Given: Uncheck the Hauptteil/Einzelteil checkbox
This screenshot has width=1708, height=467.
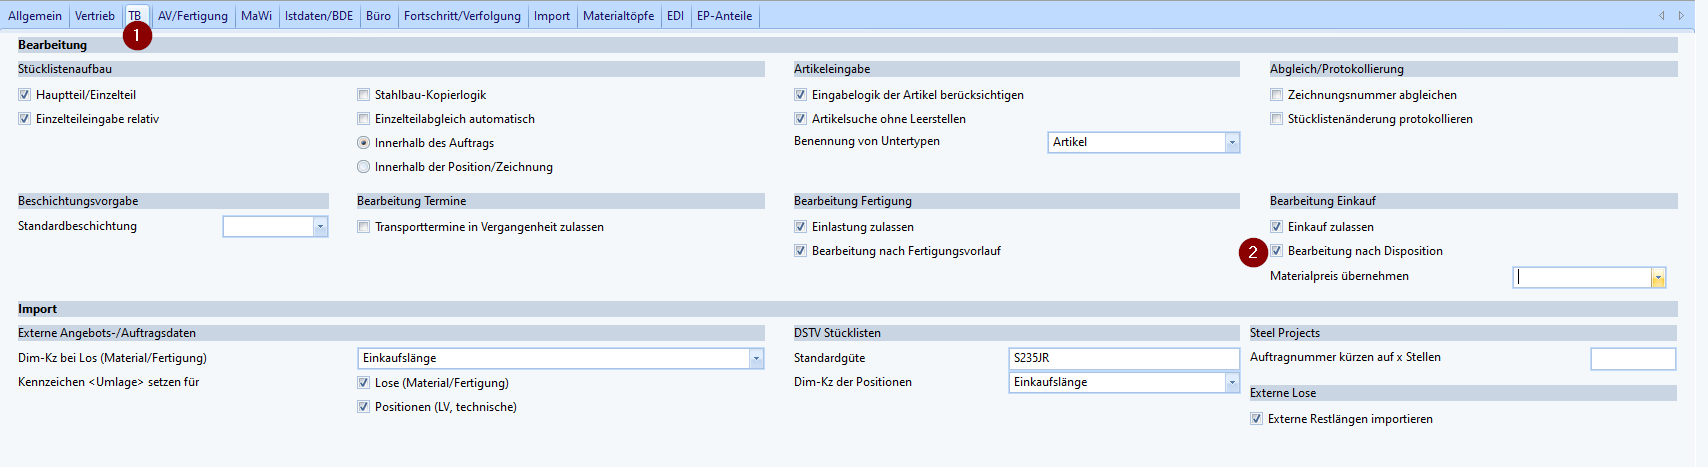Looking at the screenshot, I should [x=25, y=95].
